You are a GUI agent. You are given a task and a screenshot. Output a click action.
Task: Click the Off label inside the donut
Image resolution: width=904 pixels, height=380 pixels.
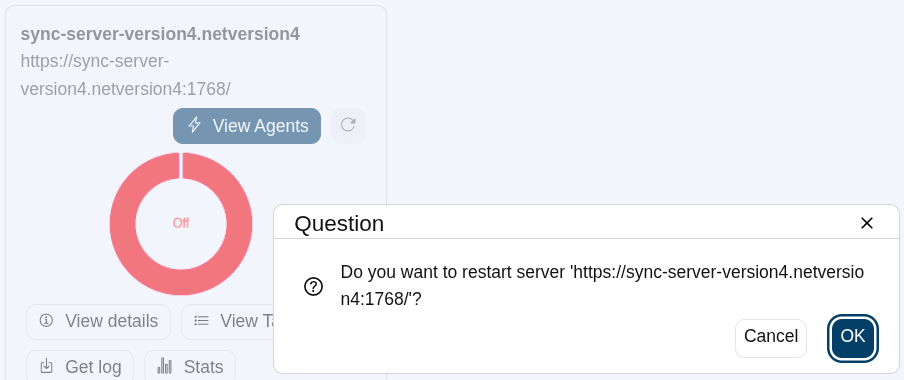click(181, 223)
